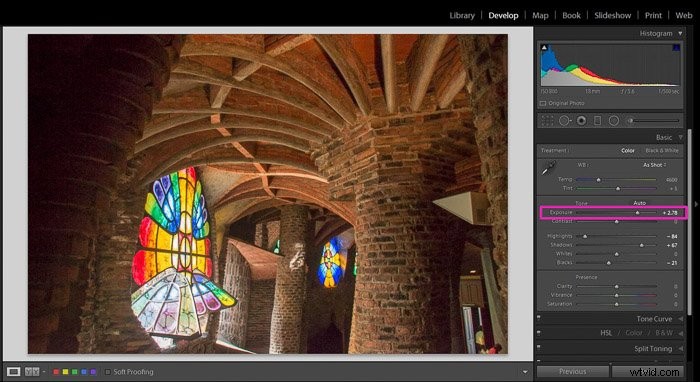Apply purple color label swatch
Screen dimensions: 700x382
pos(93,372)
